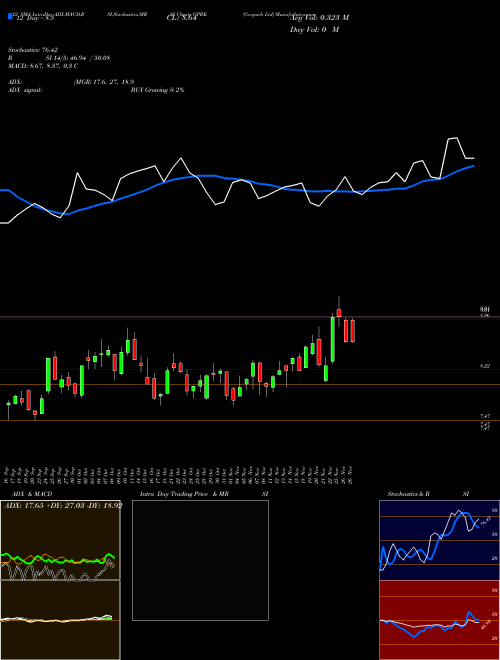500x660 pixels.
Task: Click the last red candlestick on the chart
Action: tap(353, 331)
